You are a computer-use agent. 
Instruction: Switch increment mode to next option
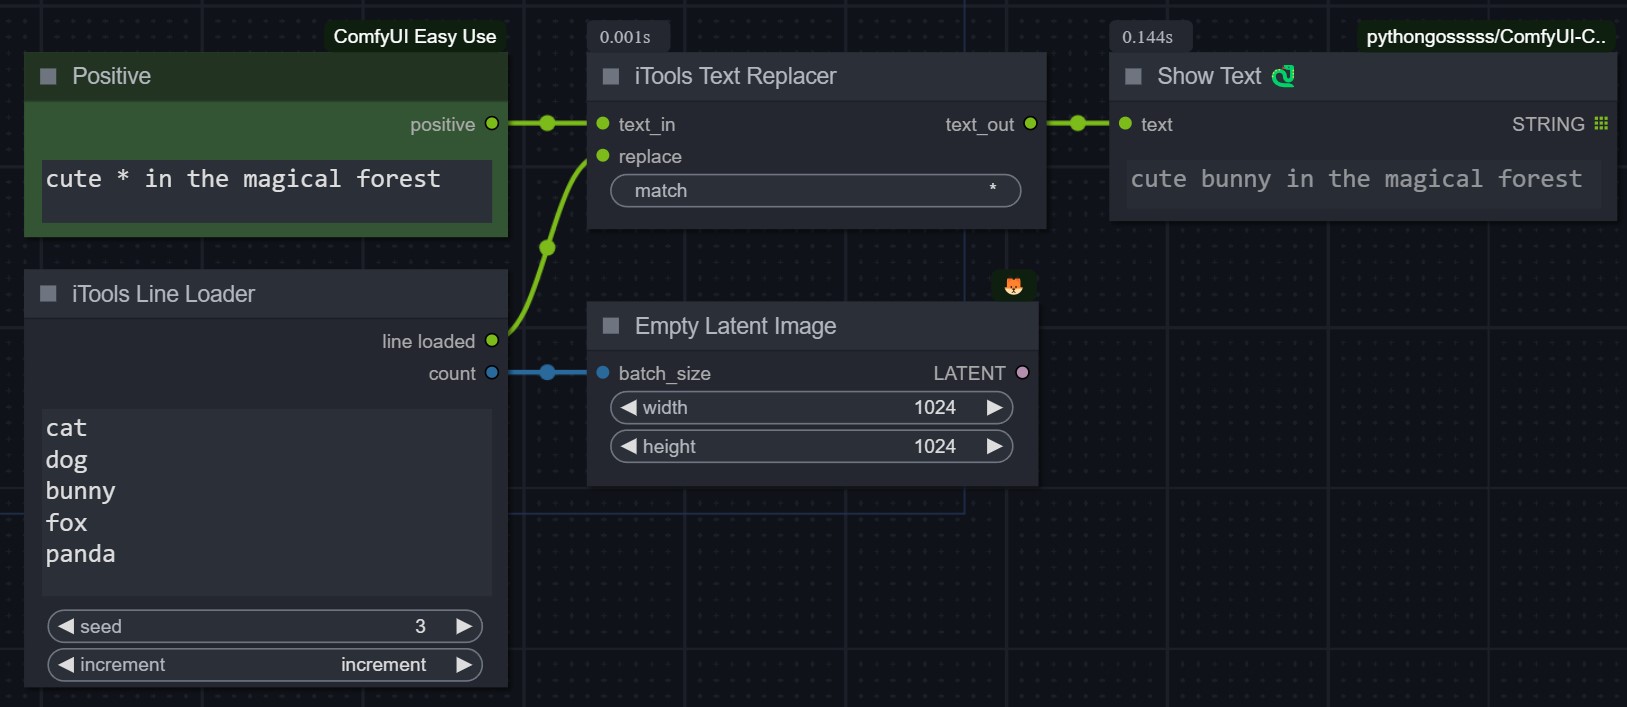(464, 664)
